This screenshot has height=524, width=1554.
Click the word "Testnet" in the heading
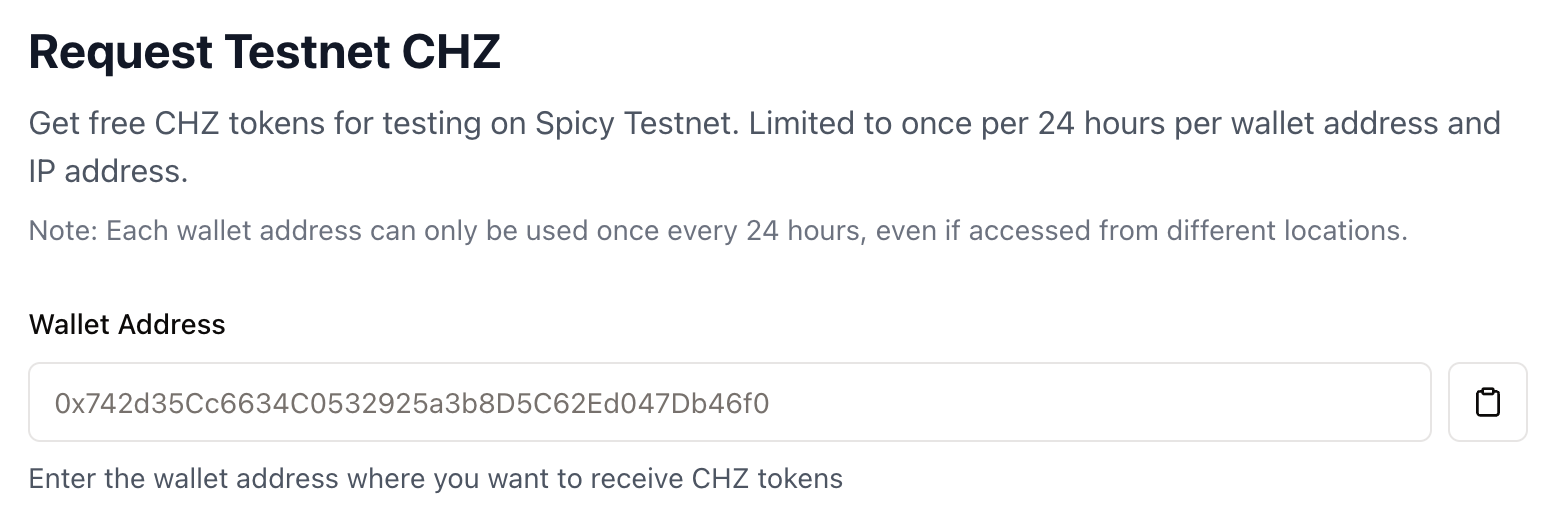click(x=306, y=52)
